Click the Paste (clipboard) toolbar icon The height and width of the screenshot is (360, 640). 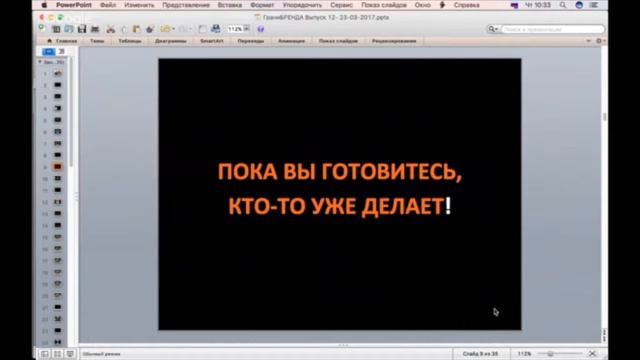coord(137,29)
